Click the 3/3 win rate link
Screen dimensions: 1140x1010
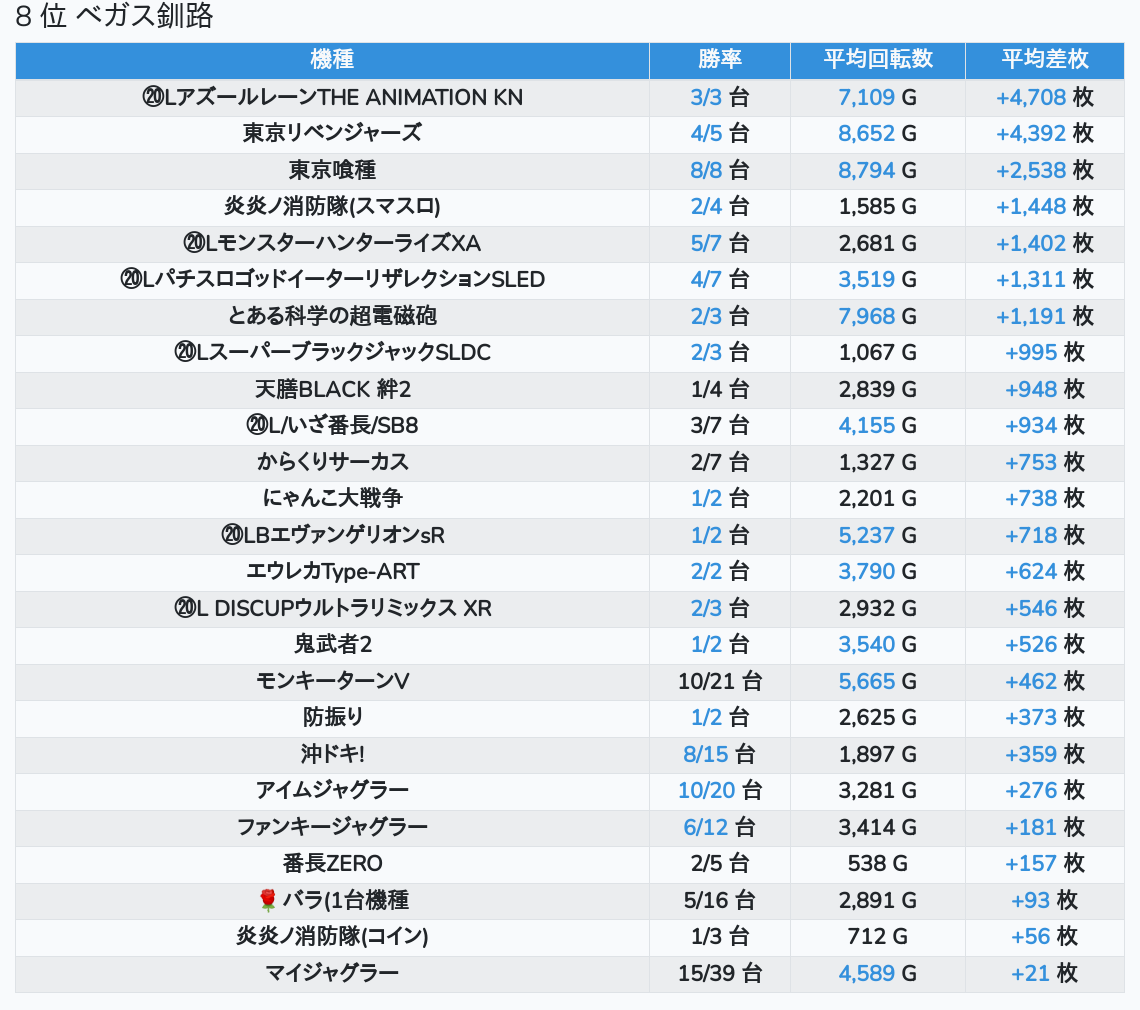pyautogui.click(x=706, y=97)
